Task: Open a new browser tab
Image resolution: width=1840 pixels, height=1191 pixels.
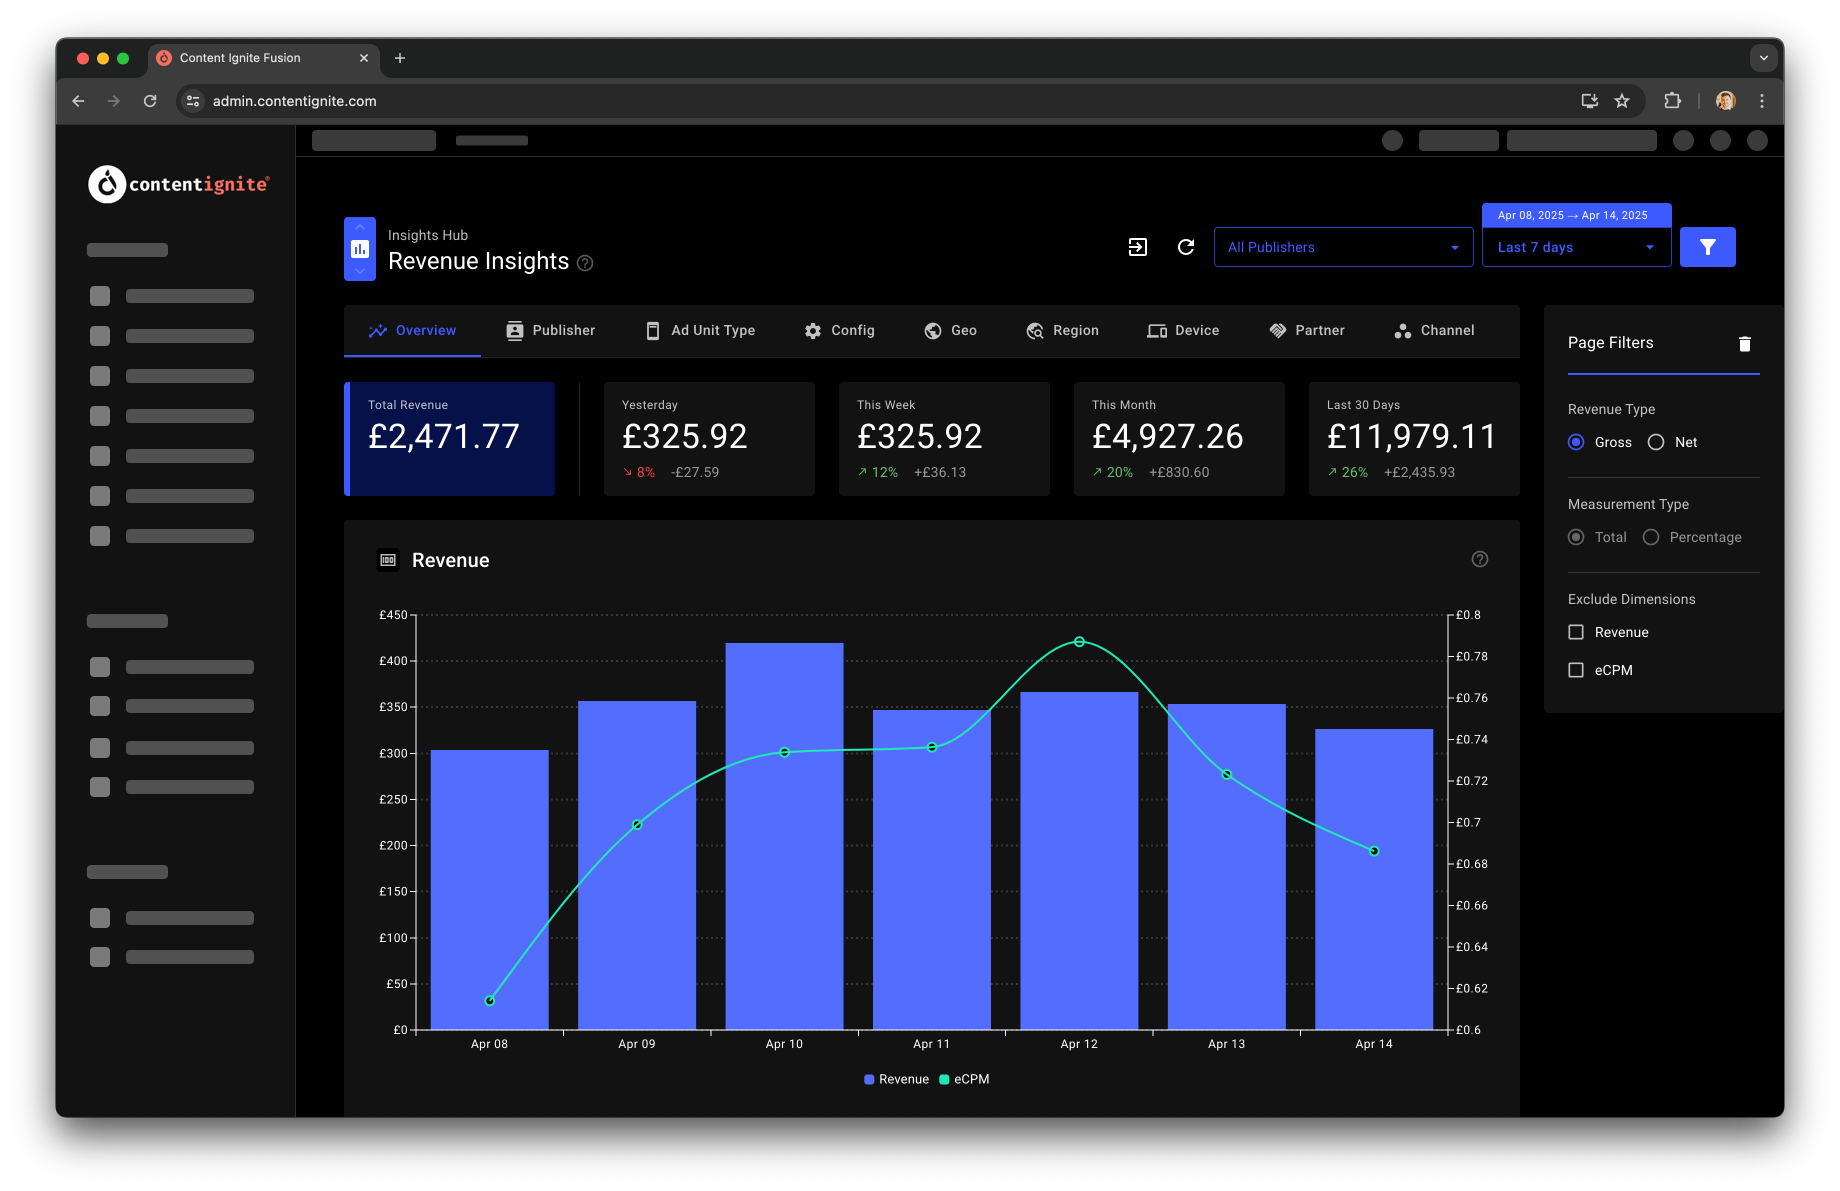Action: pyautogui.click(x=400, y=58)
